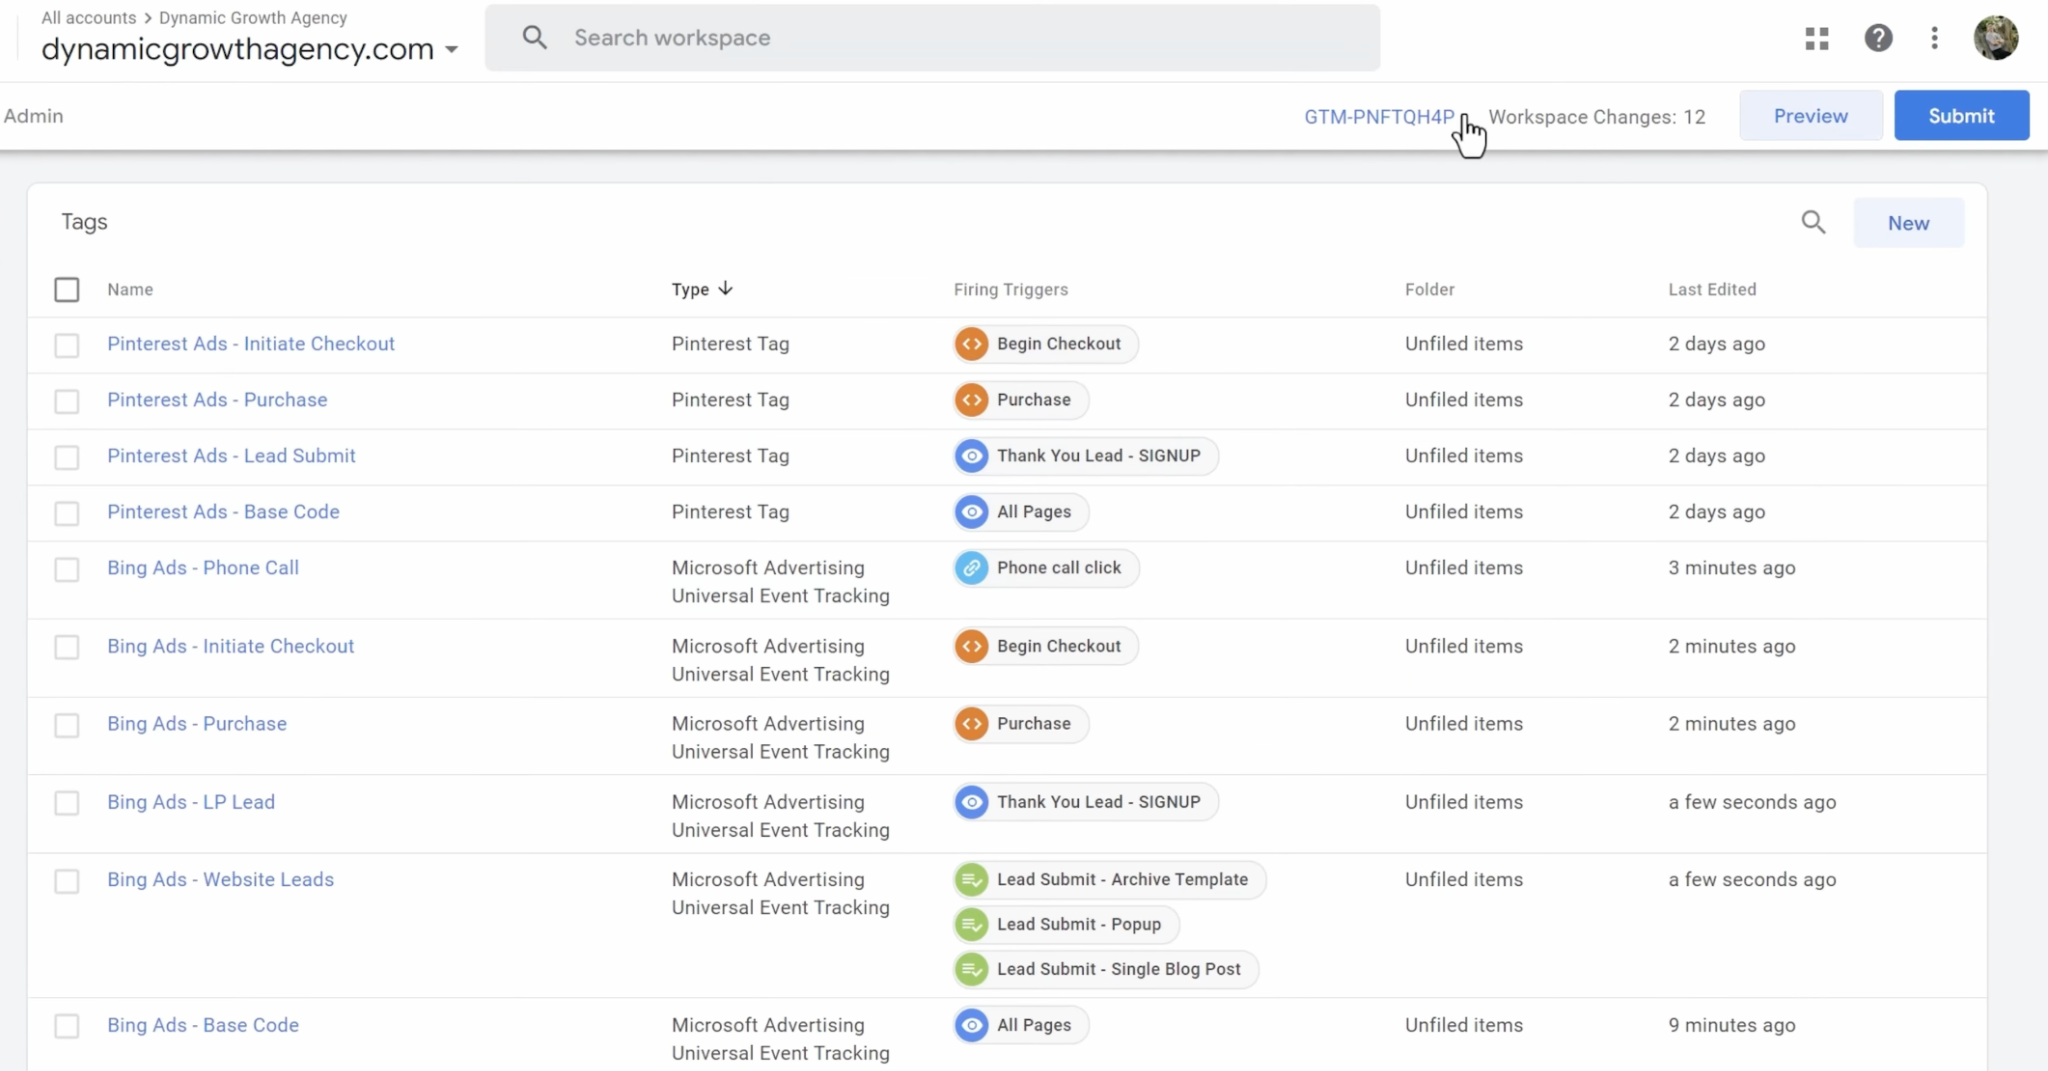Click the Submit button

(1961, 116)
